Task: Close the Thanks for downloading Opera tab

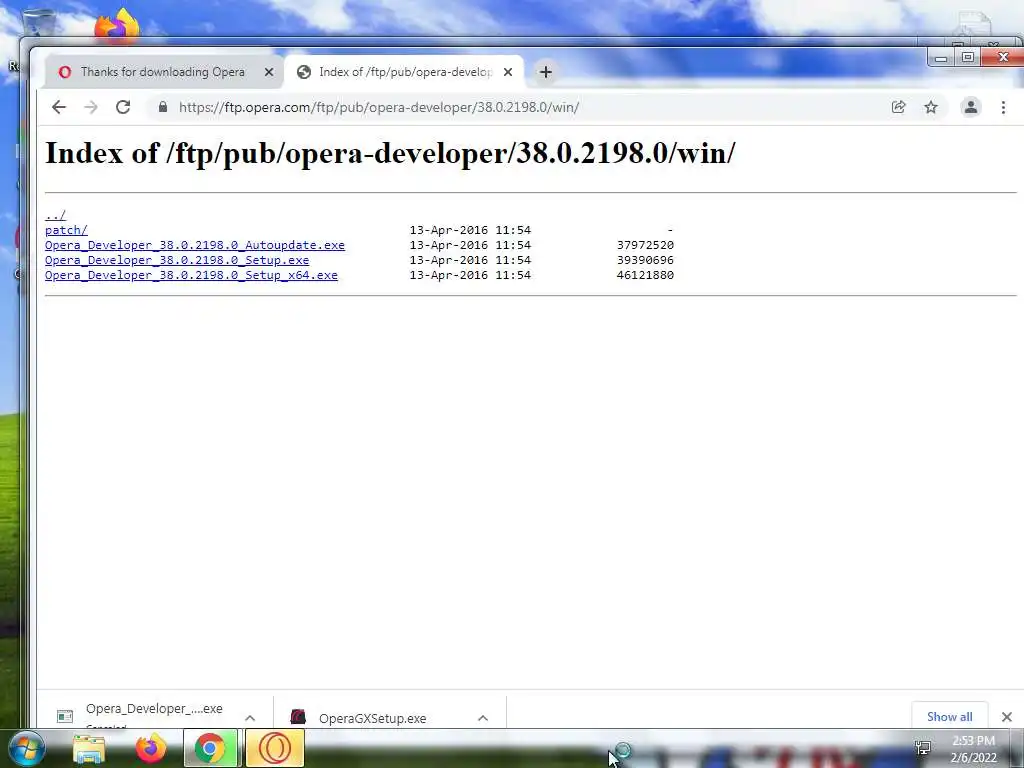Action: pos(268,72)
